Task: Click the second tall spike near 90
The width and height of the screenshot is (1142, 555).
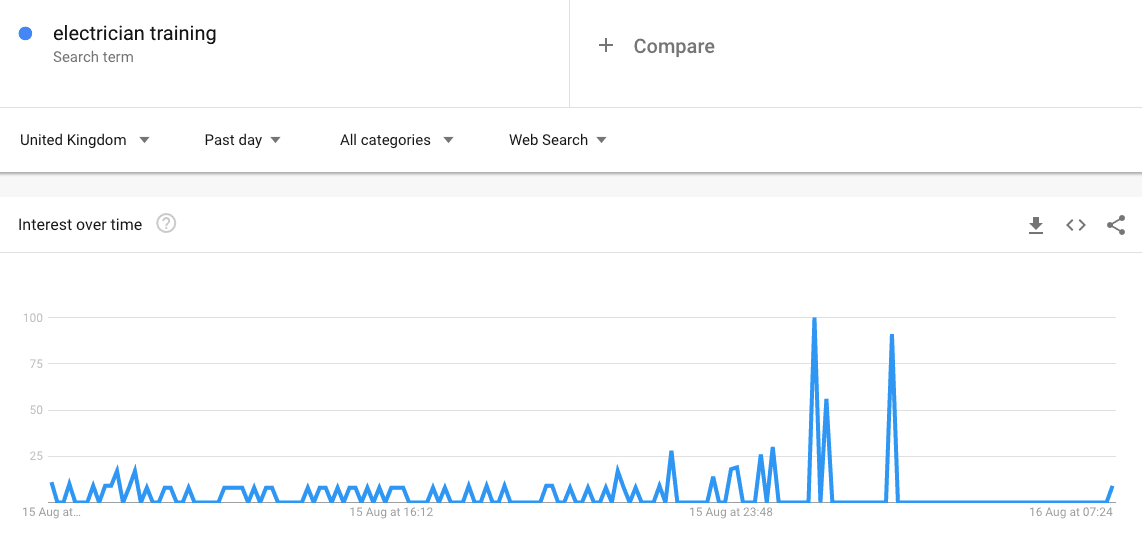Action: (x=891, y=335)
